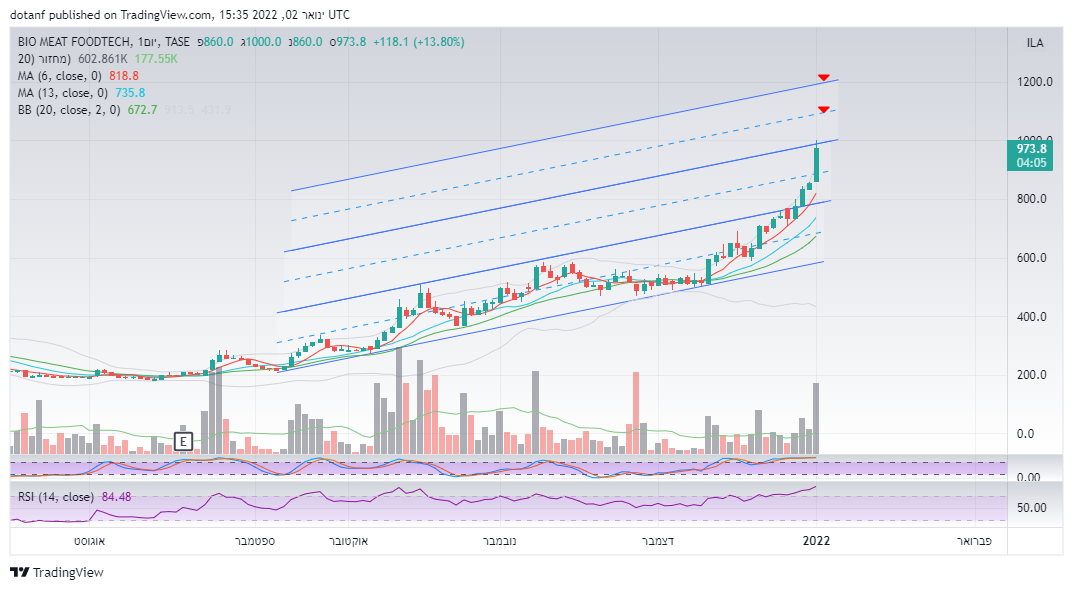Click the אוגוסט month label on time axis
Viewport: 1073px width, 590px height.
pyautogui.click(x=90, y=541)
